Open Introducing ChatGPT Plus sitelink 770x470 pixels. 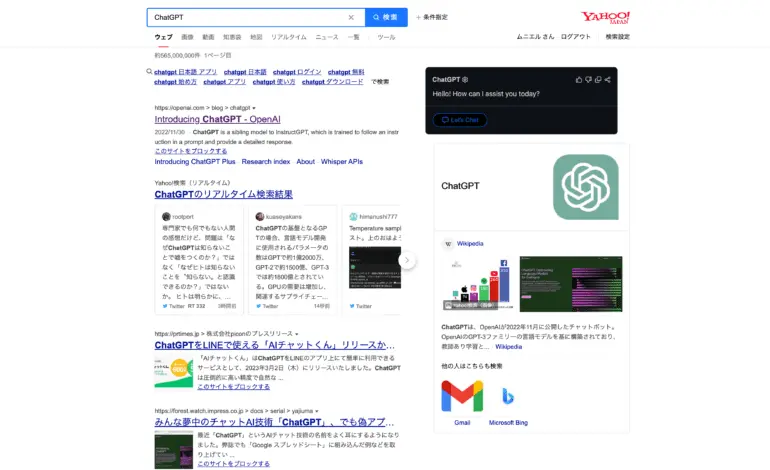click(x=195, y=162)
